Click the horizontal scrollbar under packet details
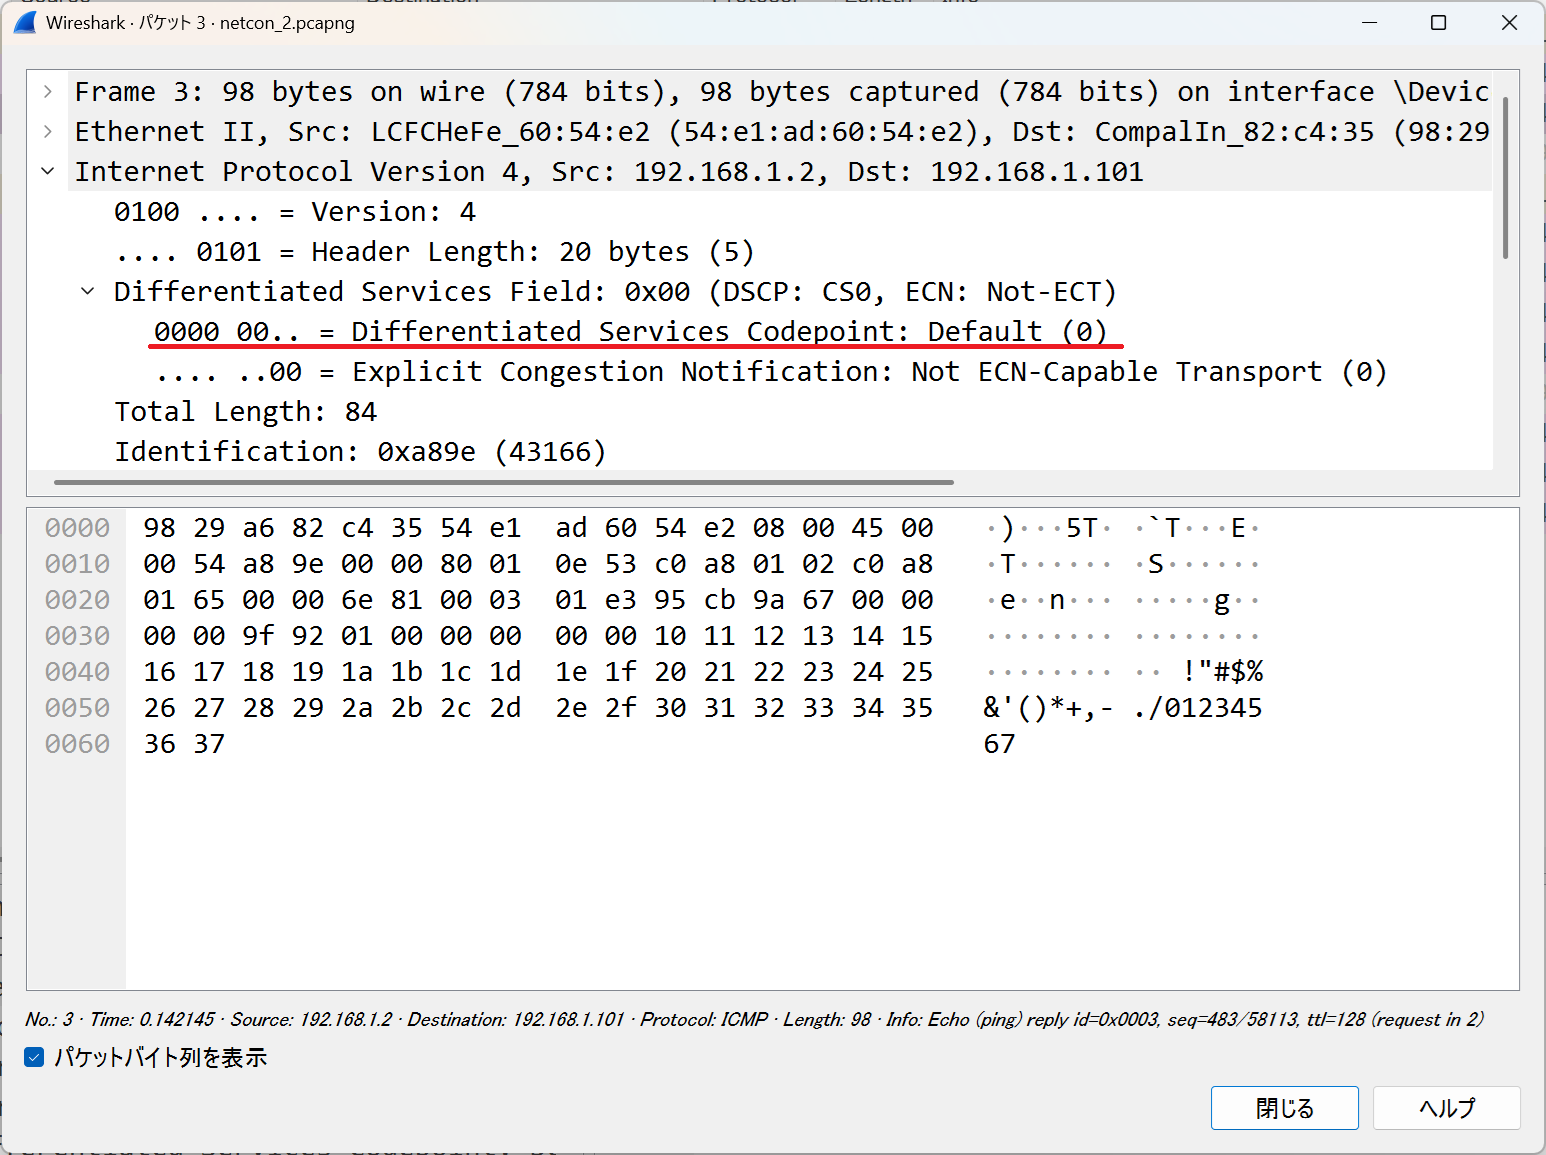This screenshot has width=1546, height=1155. (x=504, y=482)
